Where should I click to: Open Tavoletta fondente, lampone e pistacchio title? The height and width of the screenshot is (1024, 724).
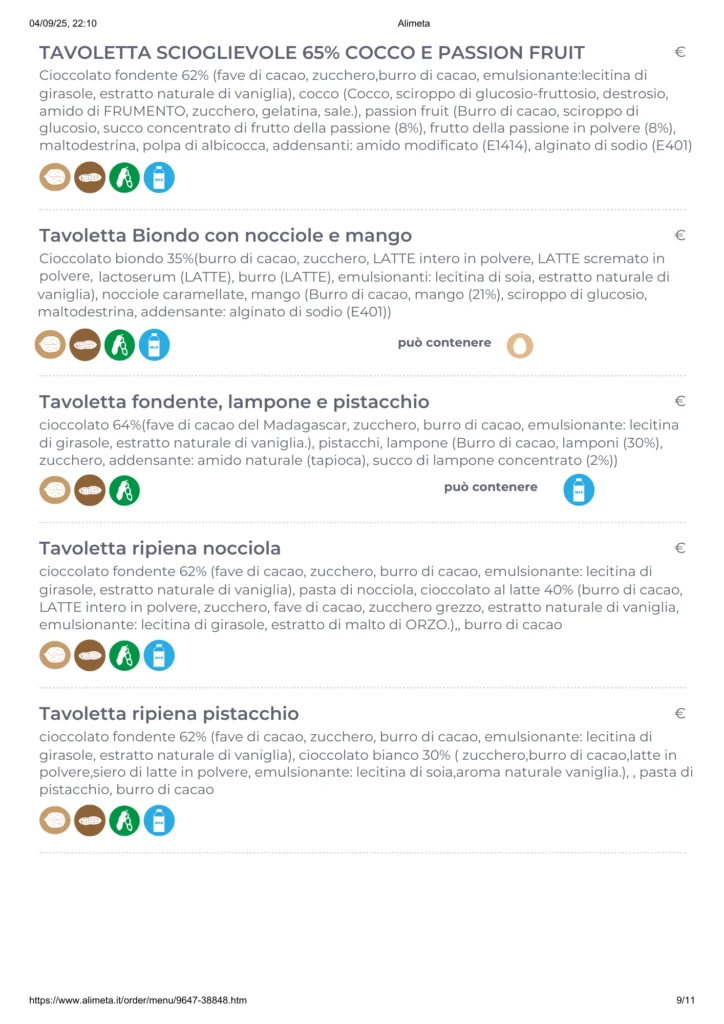point(234,402)
